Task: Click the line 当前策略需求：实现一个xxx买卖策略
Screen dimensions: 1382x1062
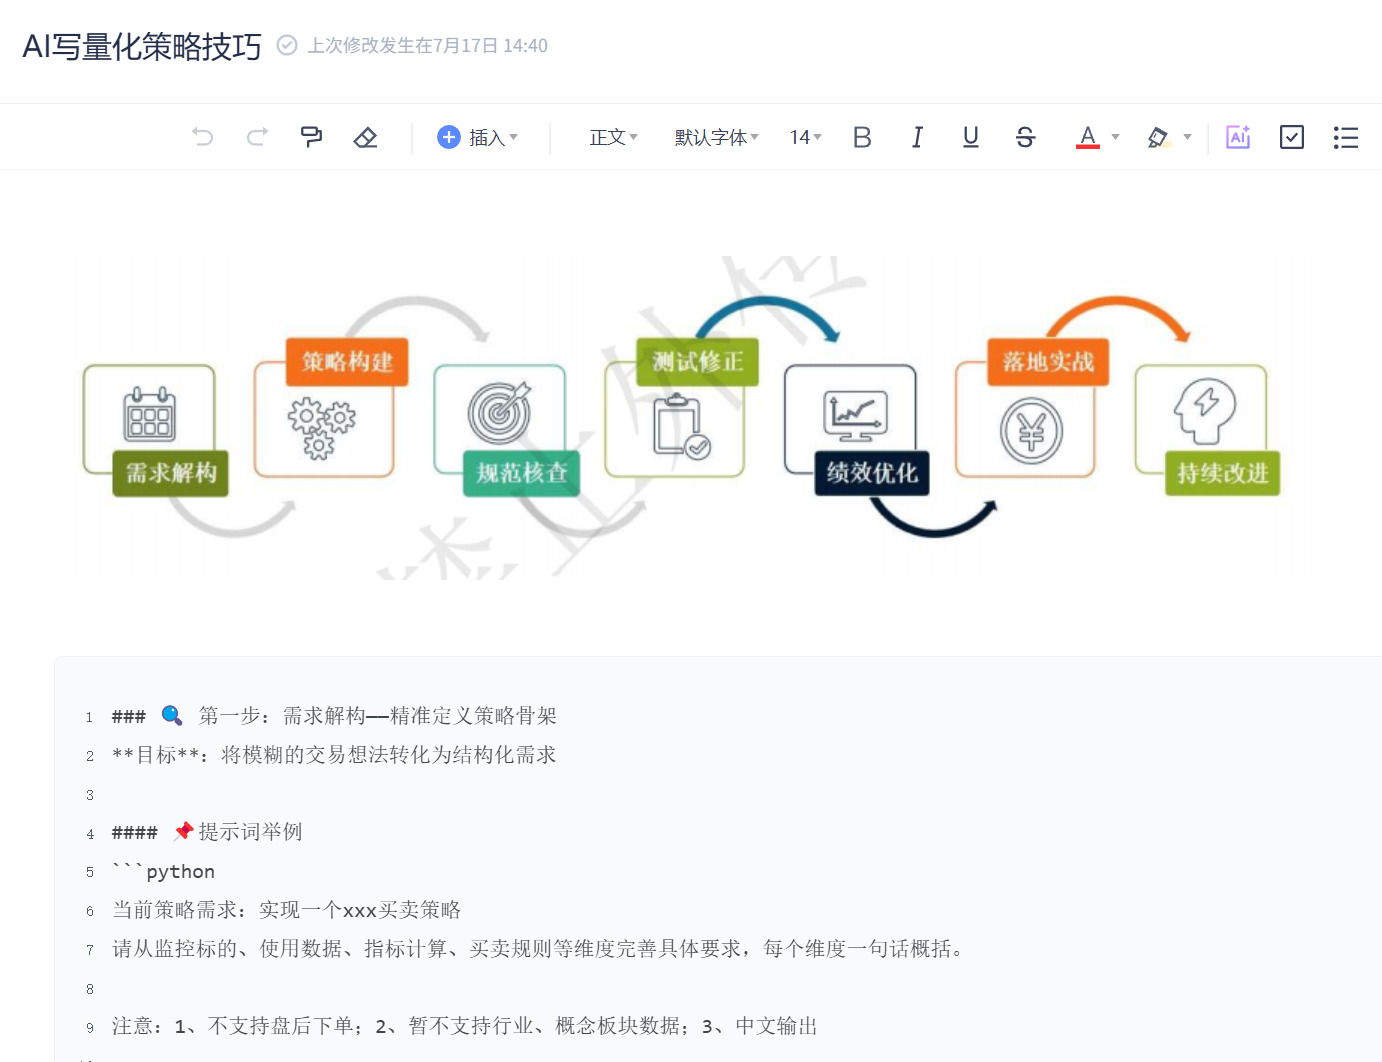Action: [286, 910]
